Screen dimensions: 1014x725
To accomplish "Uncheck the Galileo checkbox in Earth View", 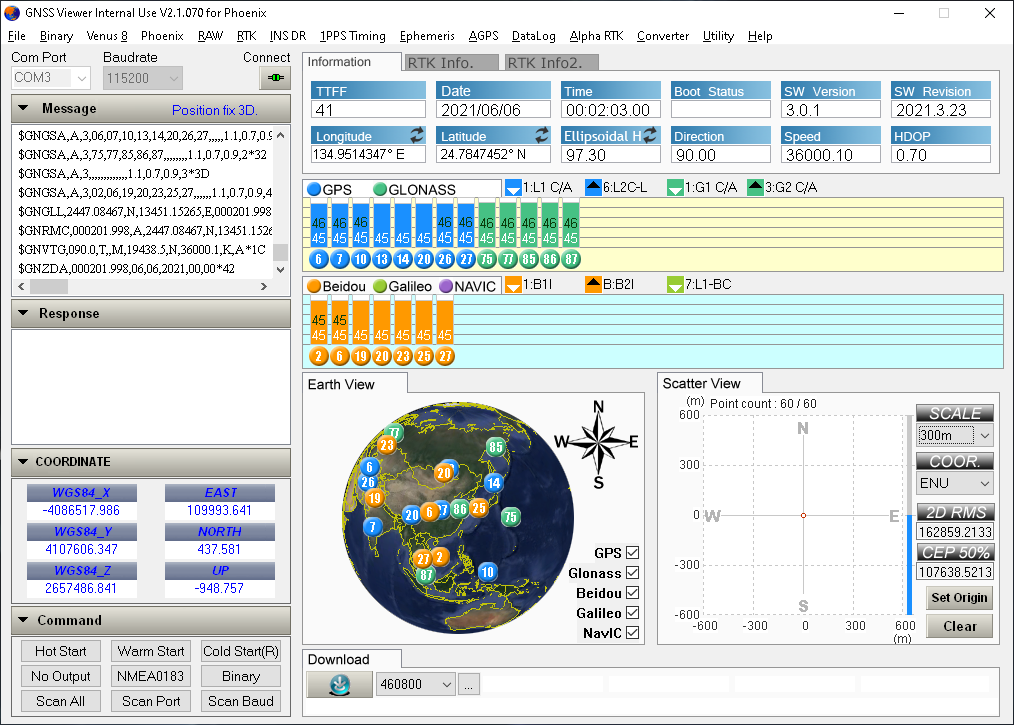I will [x=632, y=612].
